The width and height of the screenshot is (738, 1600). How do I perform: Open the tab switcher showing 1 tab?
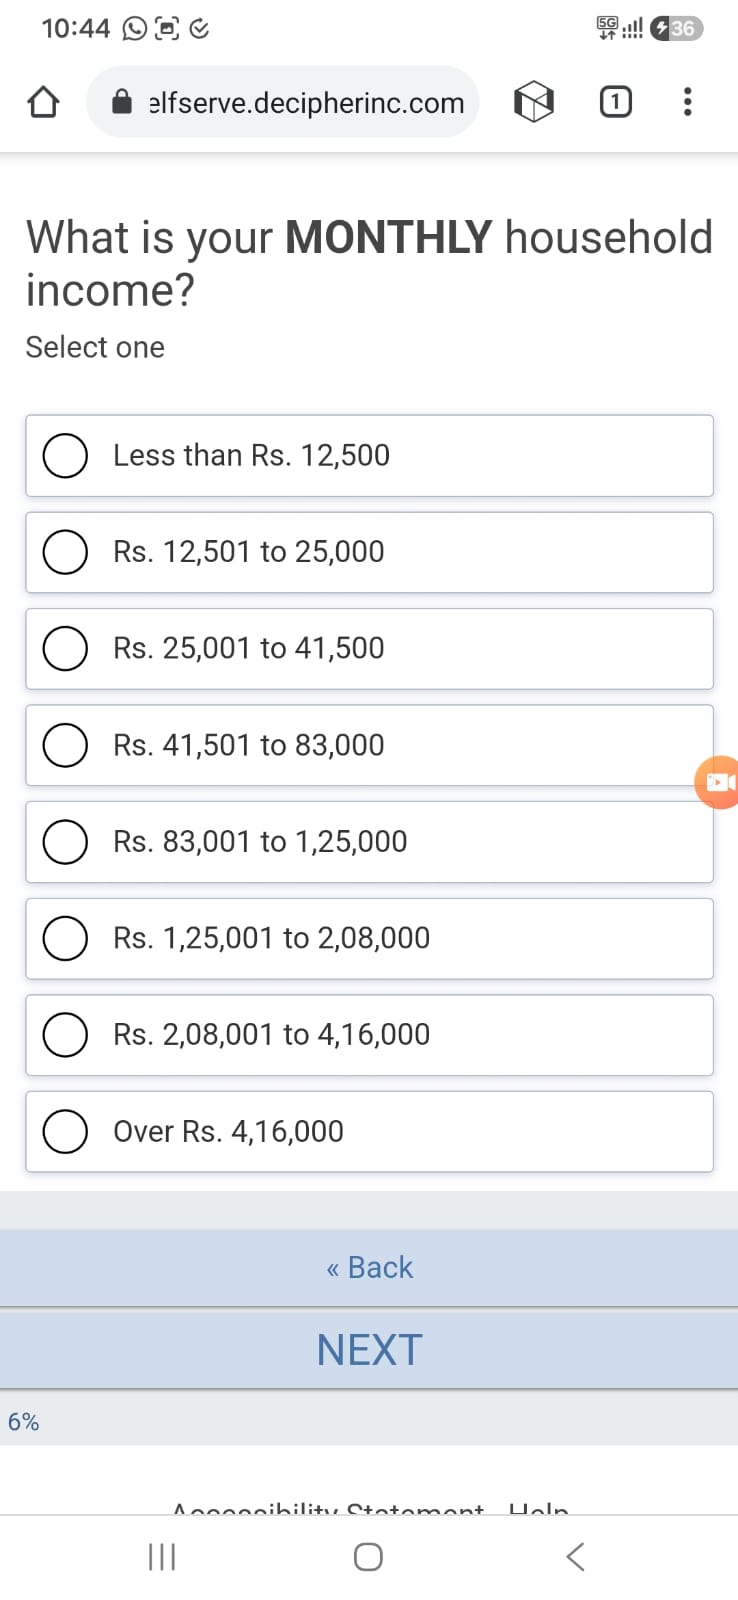pos(616,102)
